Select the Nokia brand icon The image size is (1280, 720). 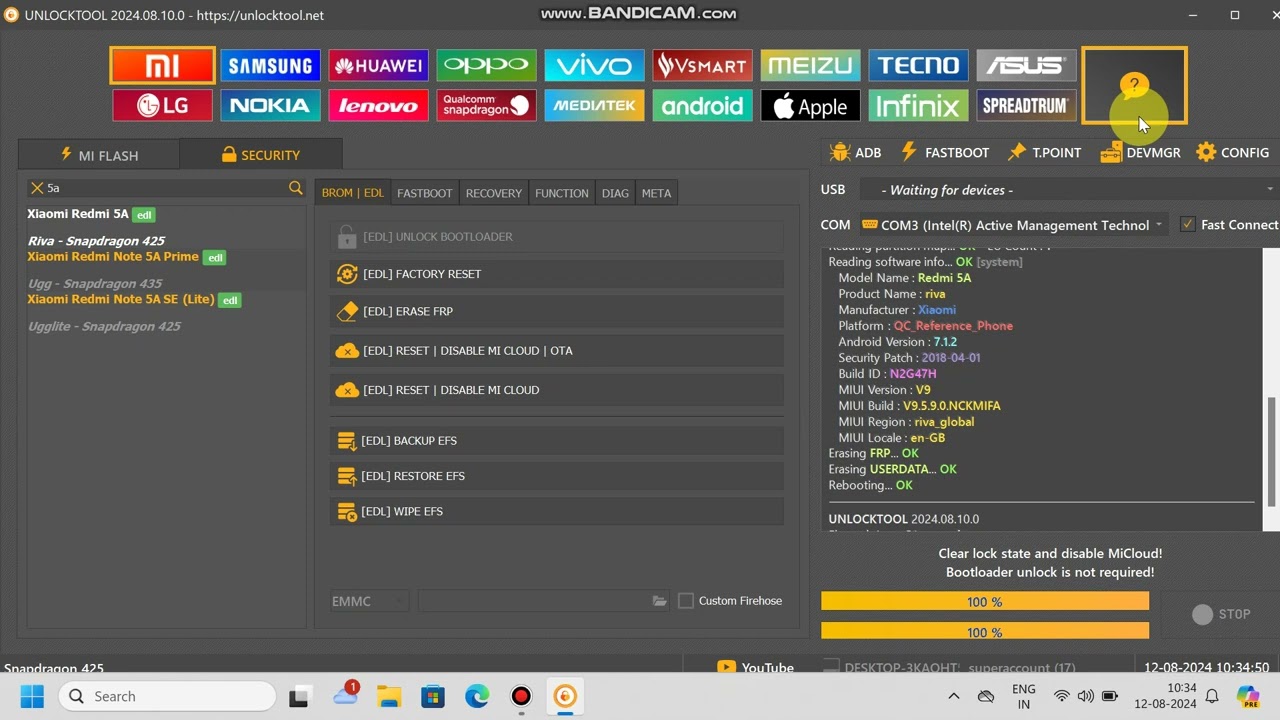270,105
